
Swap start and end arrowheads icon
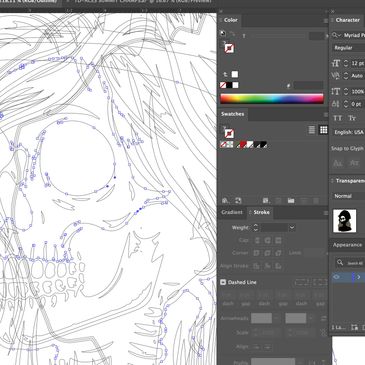[x=323, y=318]
